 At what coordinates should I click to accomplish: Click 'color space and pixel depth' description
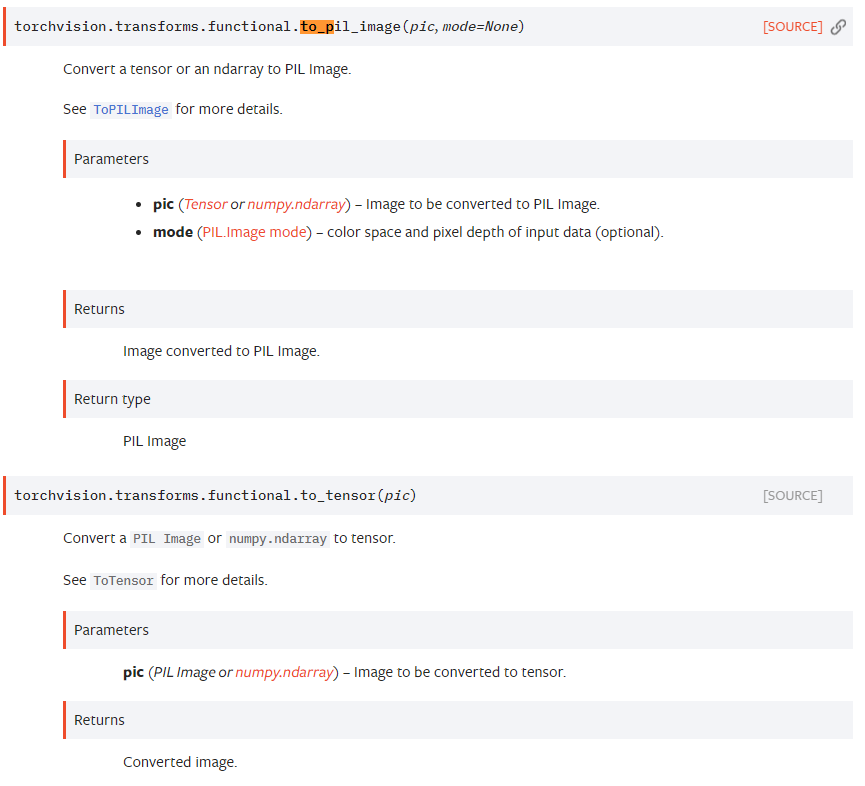(x=495, y=232)
